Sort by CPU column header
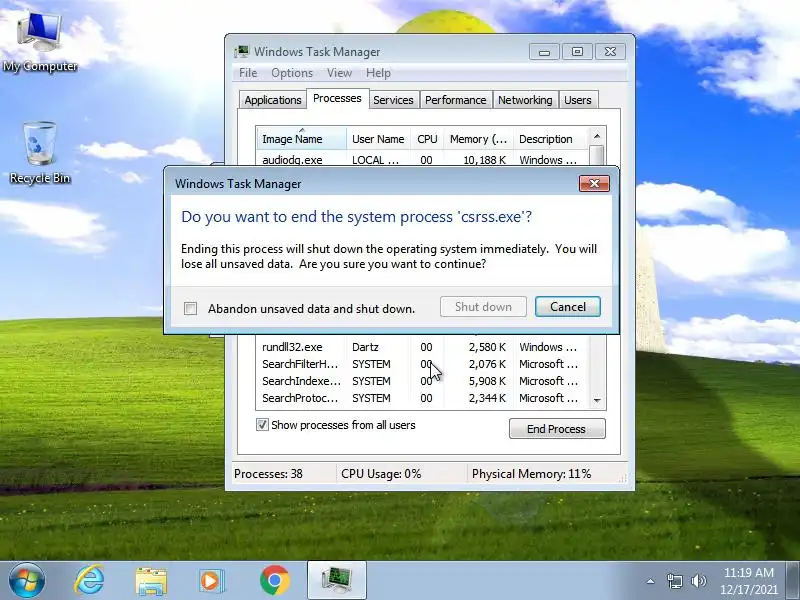The width and height of the screenshot is (800, 600). [427, 139]
